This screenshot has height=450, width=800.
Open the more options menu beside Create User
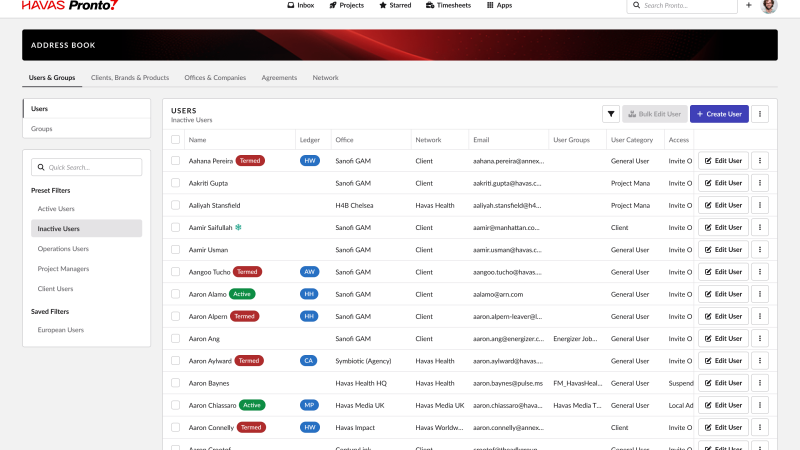pyautogui.click(x=760, y=114)
